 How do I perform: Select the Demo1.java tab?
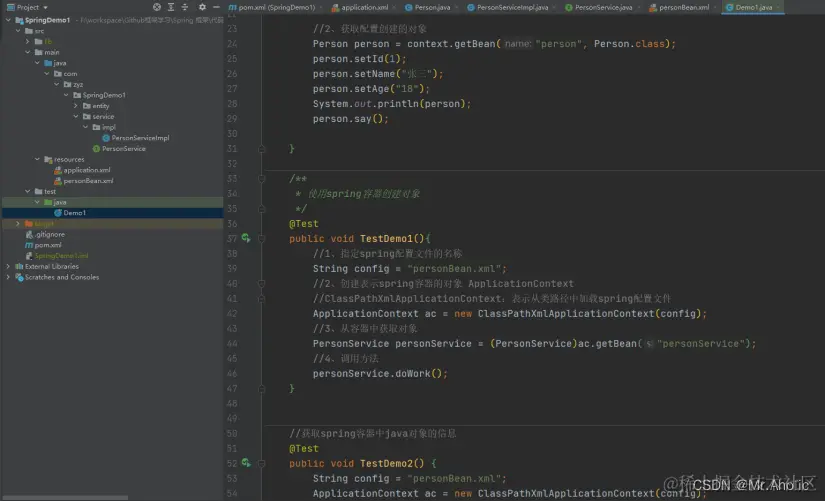pyautogui.click(x=753, y=7)
